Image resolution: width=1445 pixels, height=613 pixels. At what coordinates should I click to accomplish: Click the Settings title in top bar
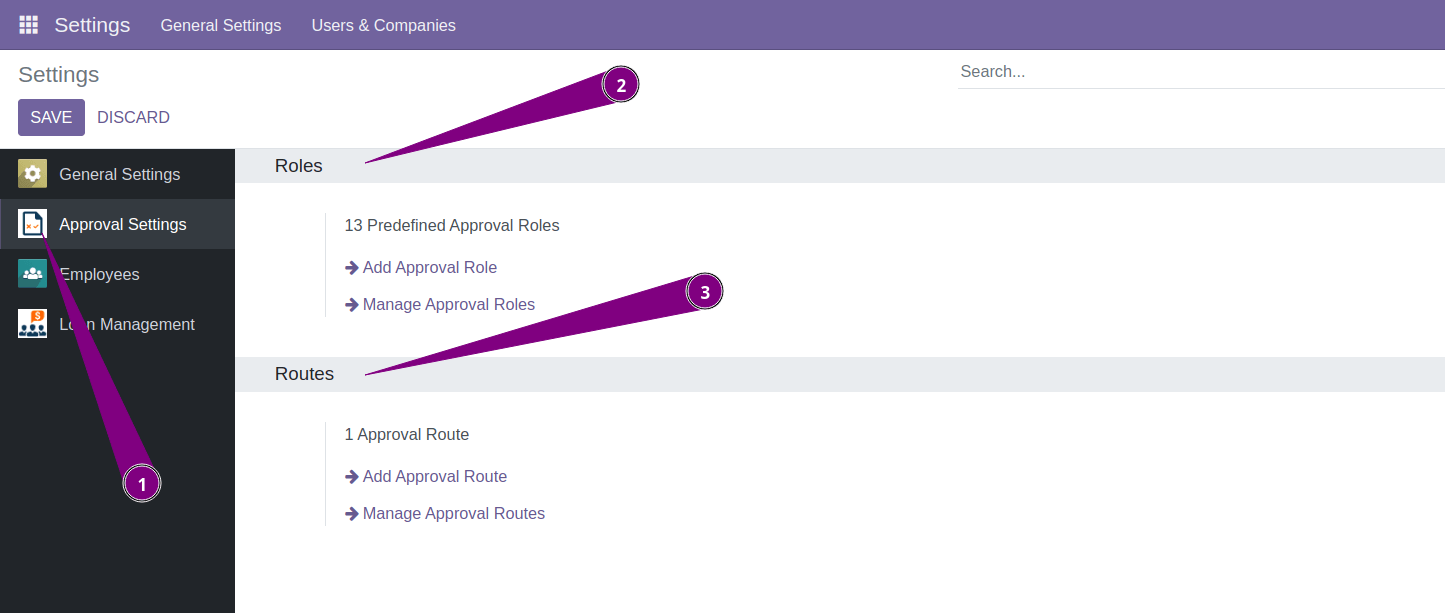(91, 24)
